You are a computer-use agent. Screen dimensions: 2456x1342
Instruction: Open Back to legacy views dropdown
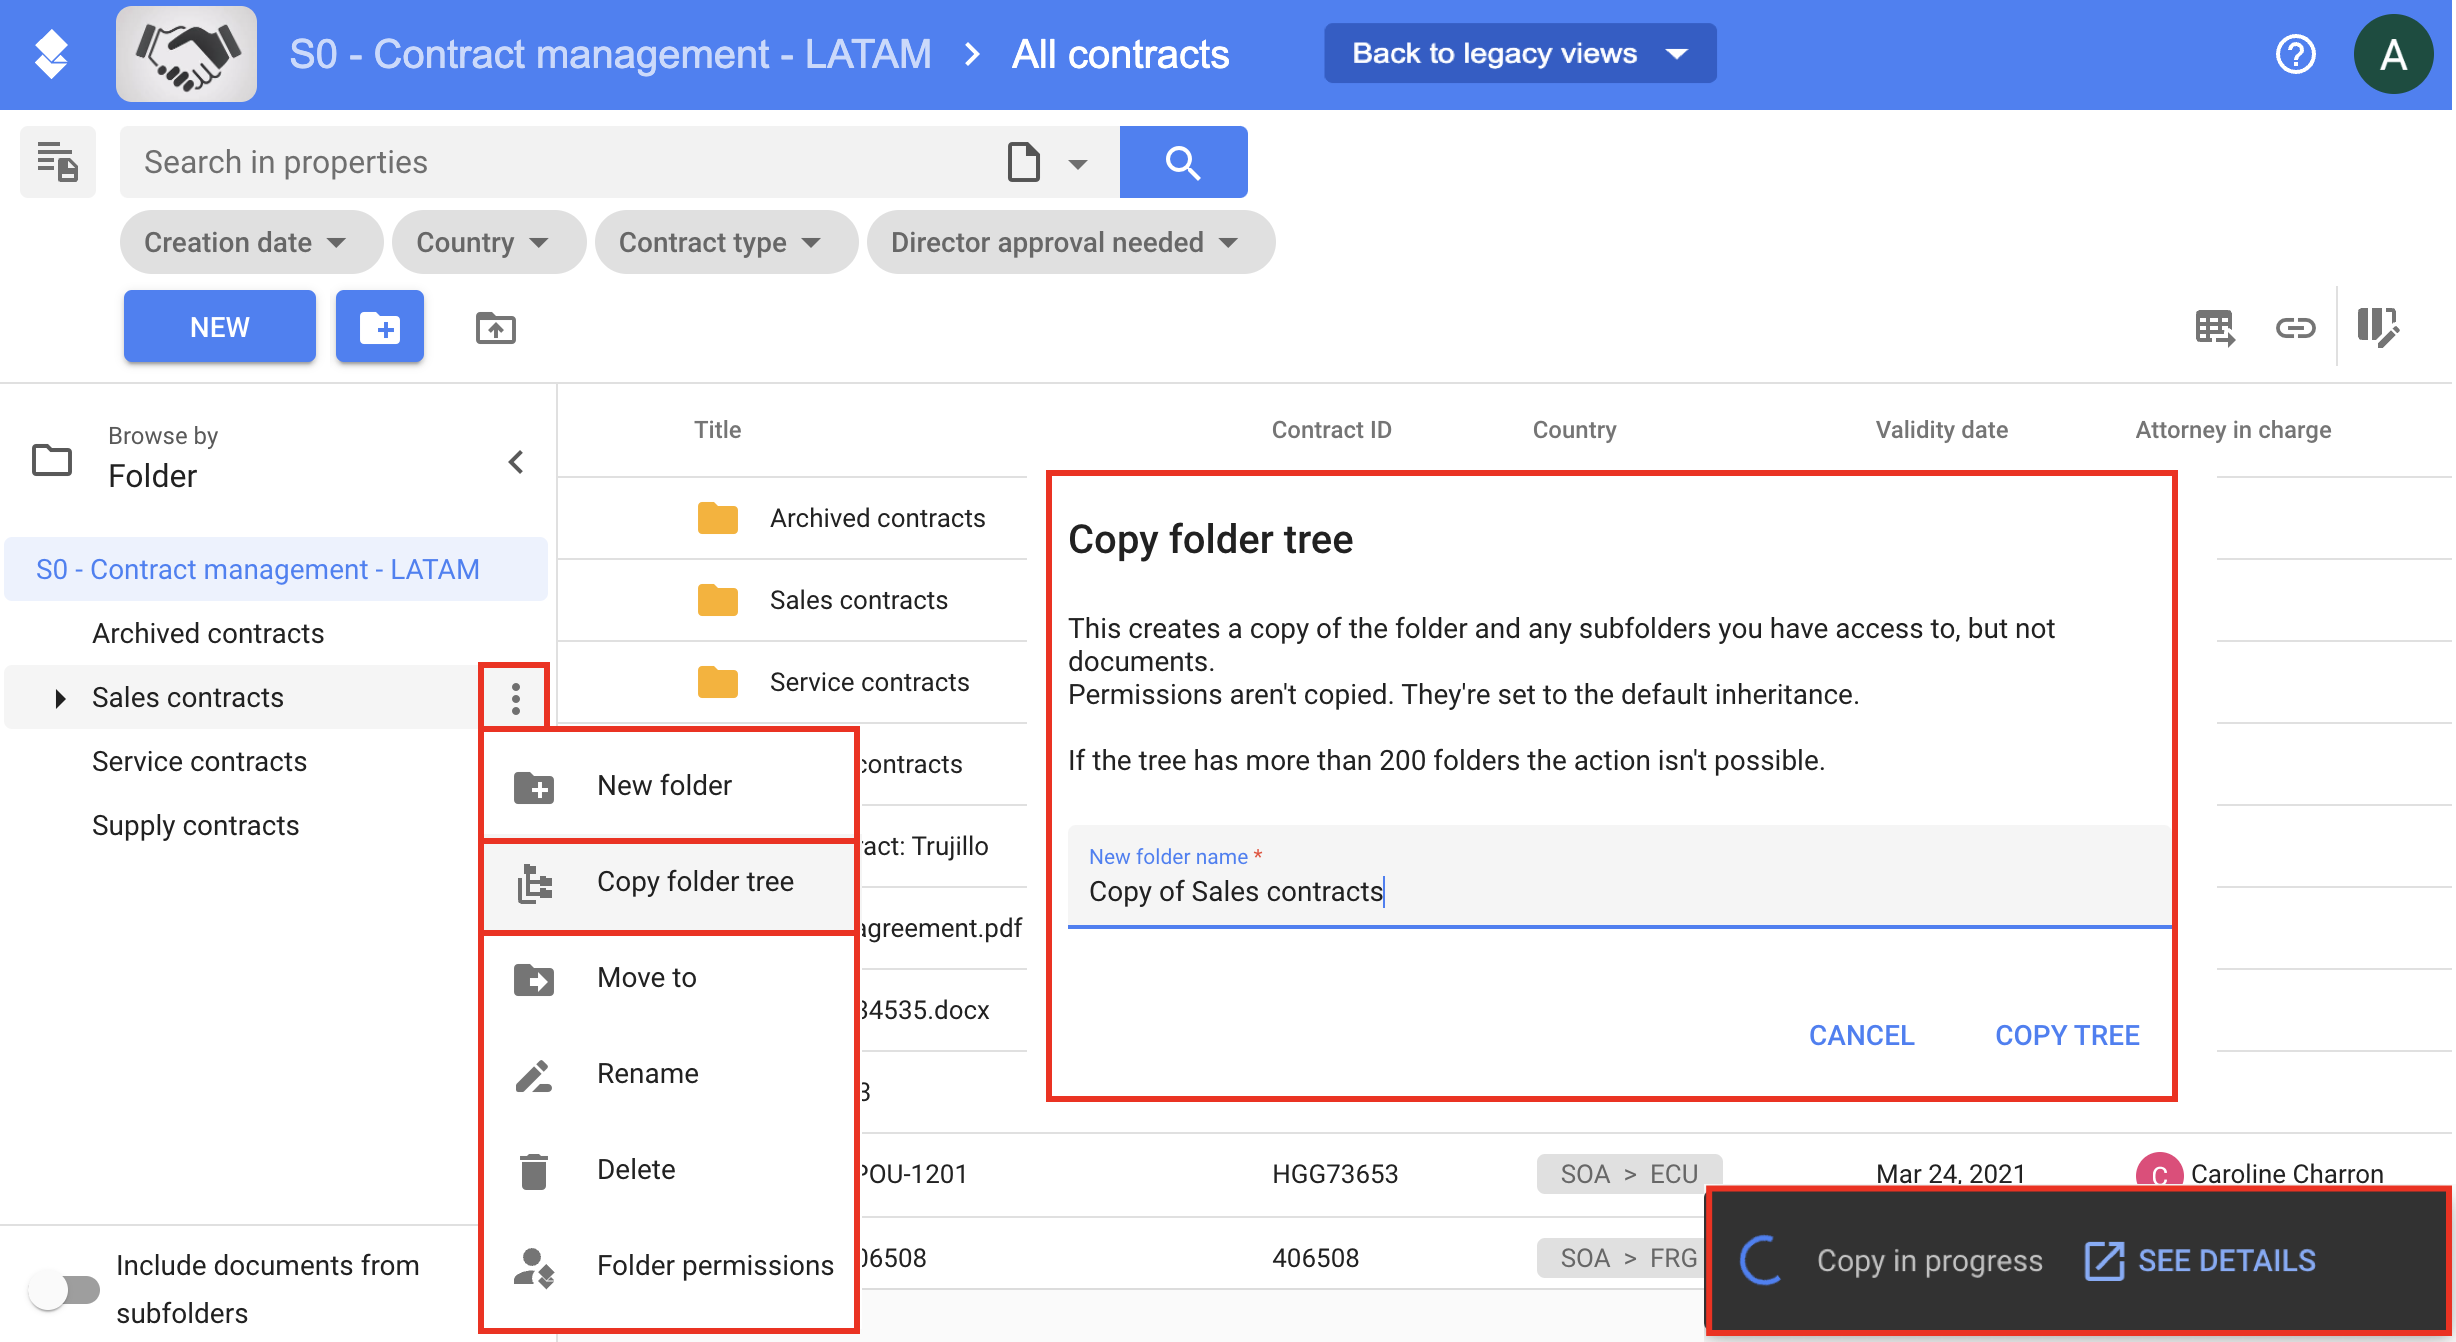pos(1520,54)
